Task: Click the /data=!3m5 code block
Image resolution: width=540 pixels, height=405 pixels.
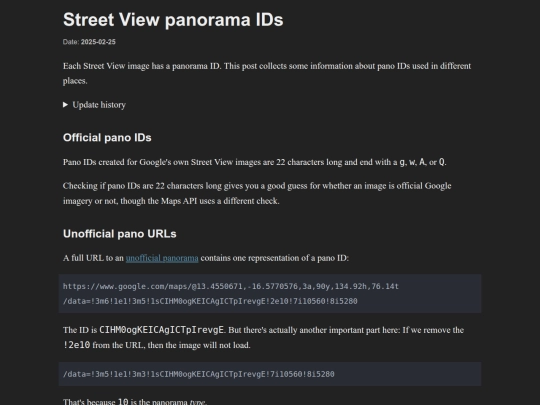Action: point(270,374)
